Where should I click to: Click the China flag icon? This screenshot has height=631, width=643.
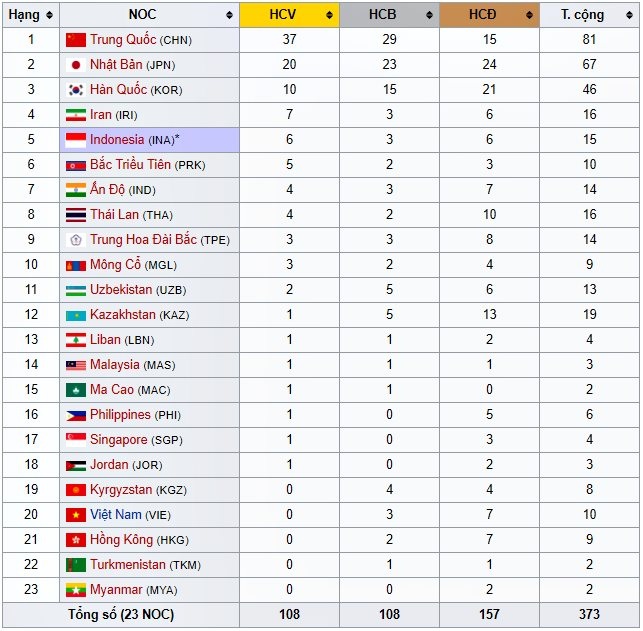click(x=76, y=40)
